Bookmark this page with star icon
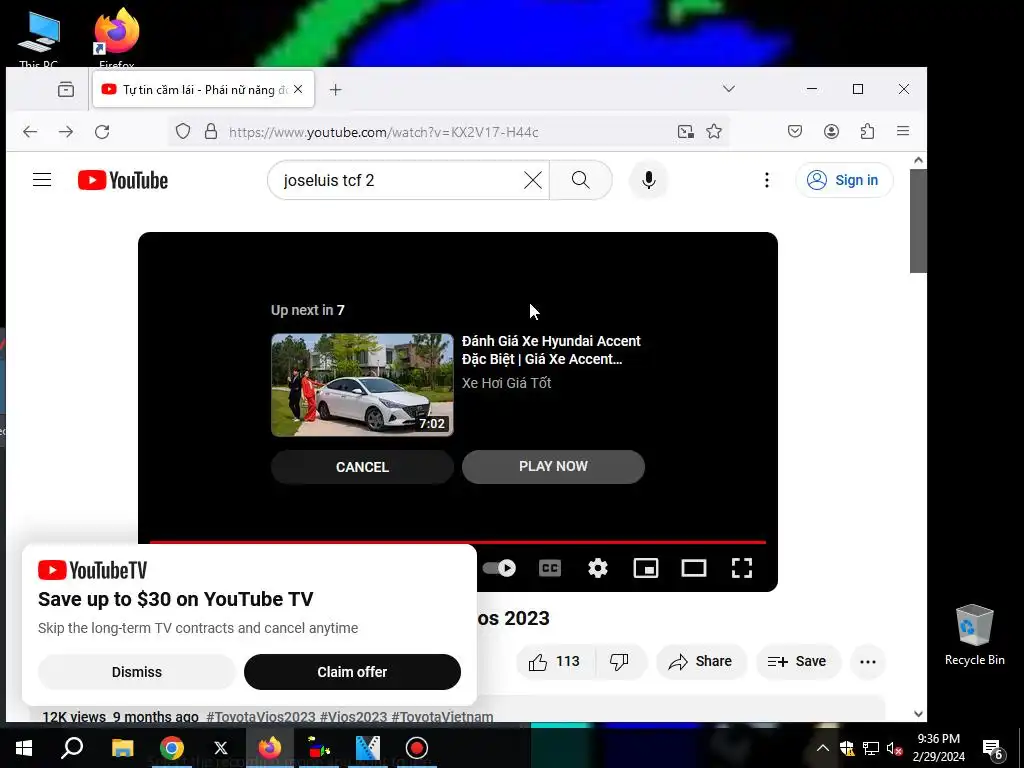The width and height of the screenshot is (1024, 768). click(x=714, y=131)
